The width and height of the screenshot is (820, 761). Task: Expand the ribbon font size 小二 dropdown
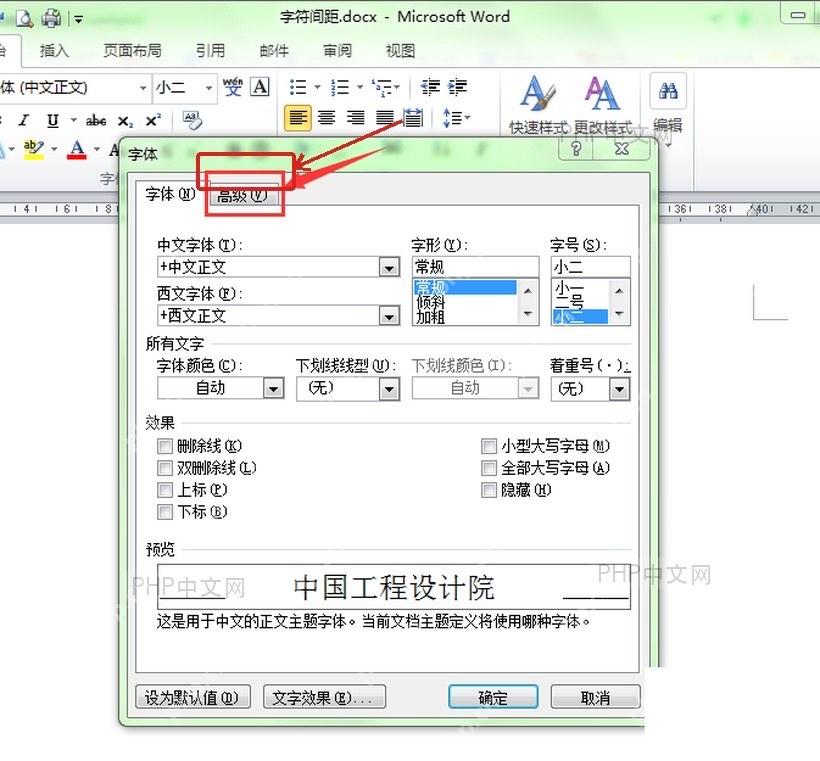209,87
